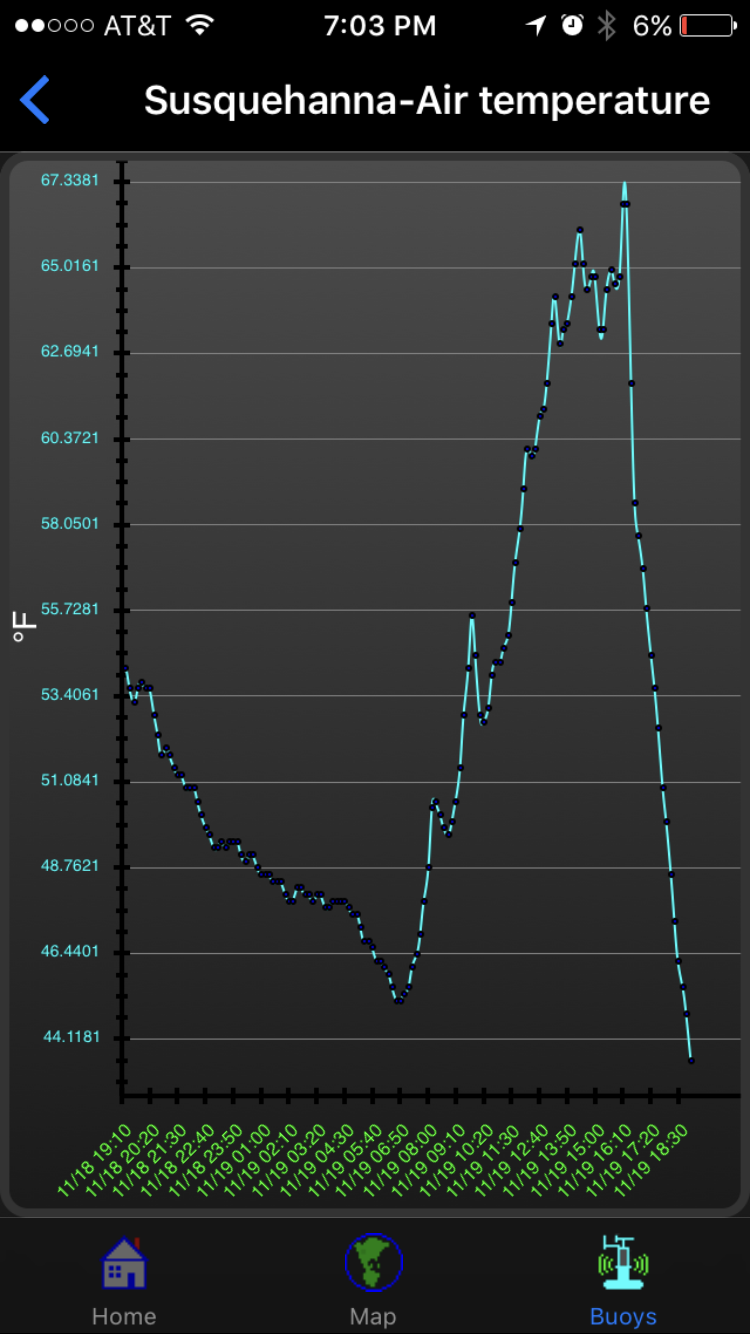Tap the Bluetooth status icon
750x1334 pixels.
click(x=606, y=26)
